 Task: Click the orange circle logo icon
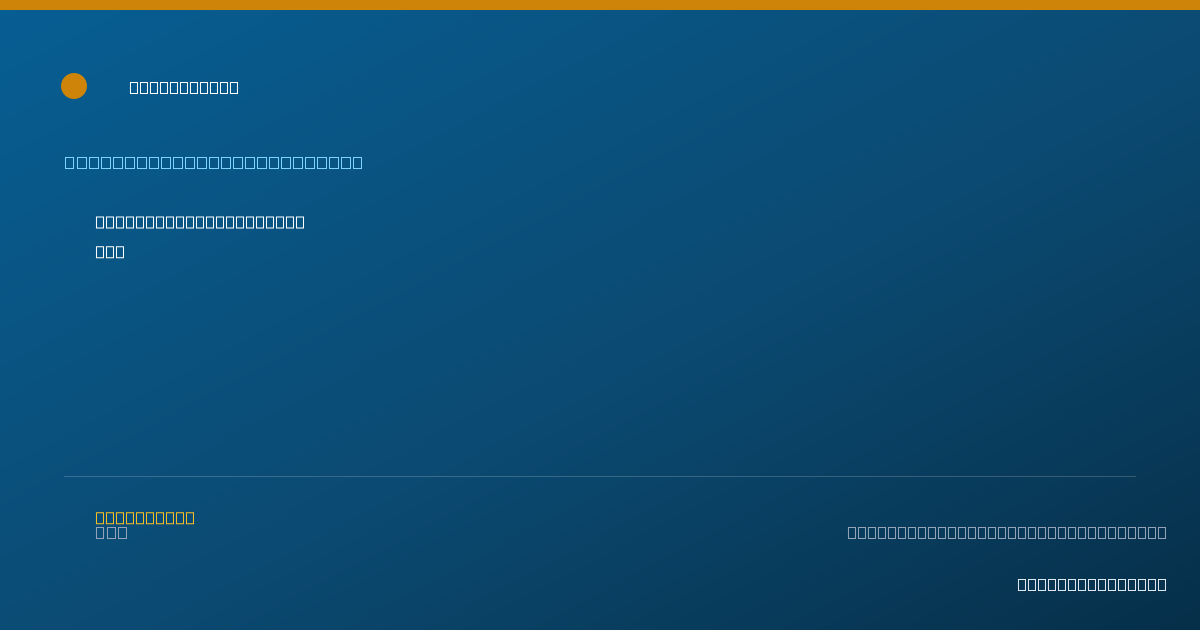(x=74, y=86)
